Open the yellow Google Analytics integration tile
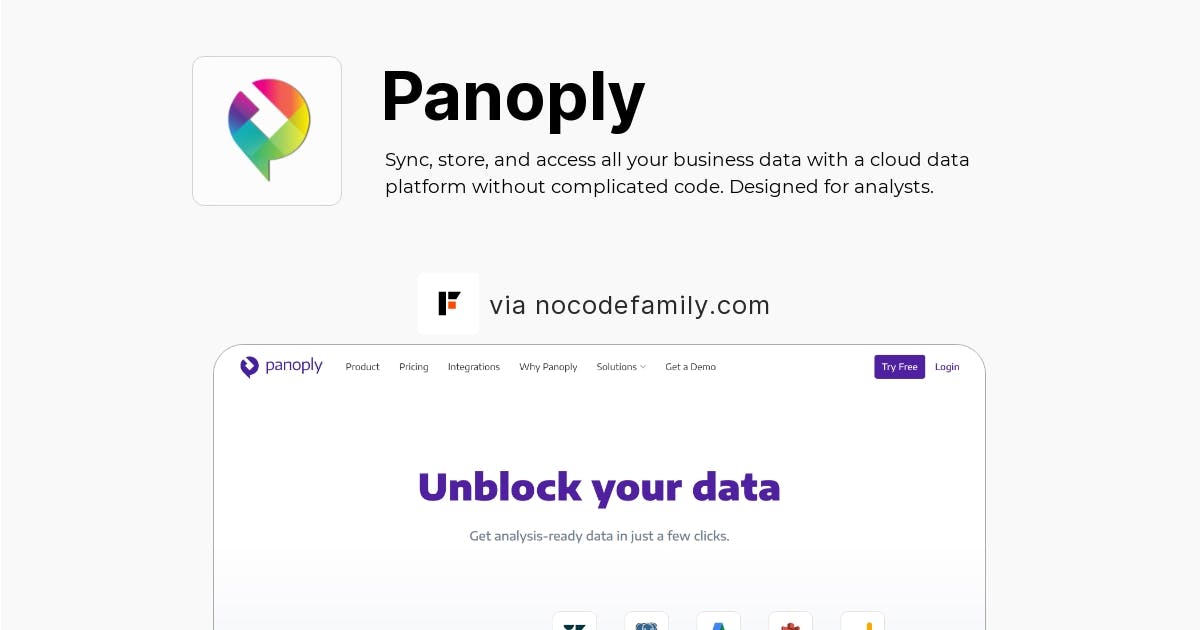This screenshot has height=630, width=1200. point(863,621)
